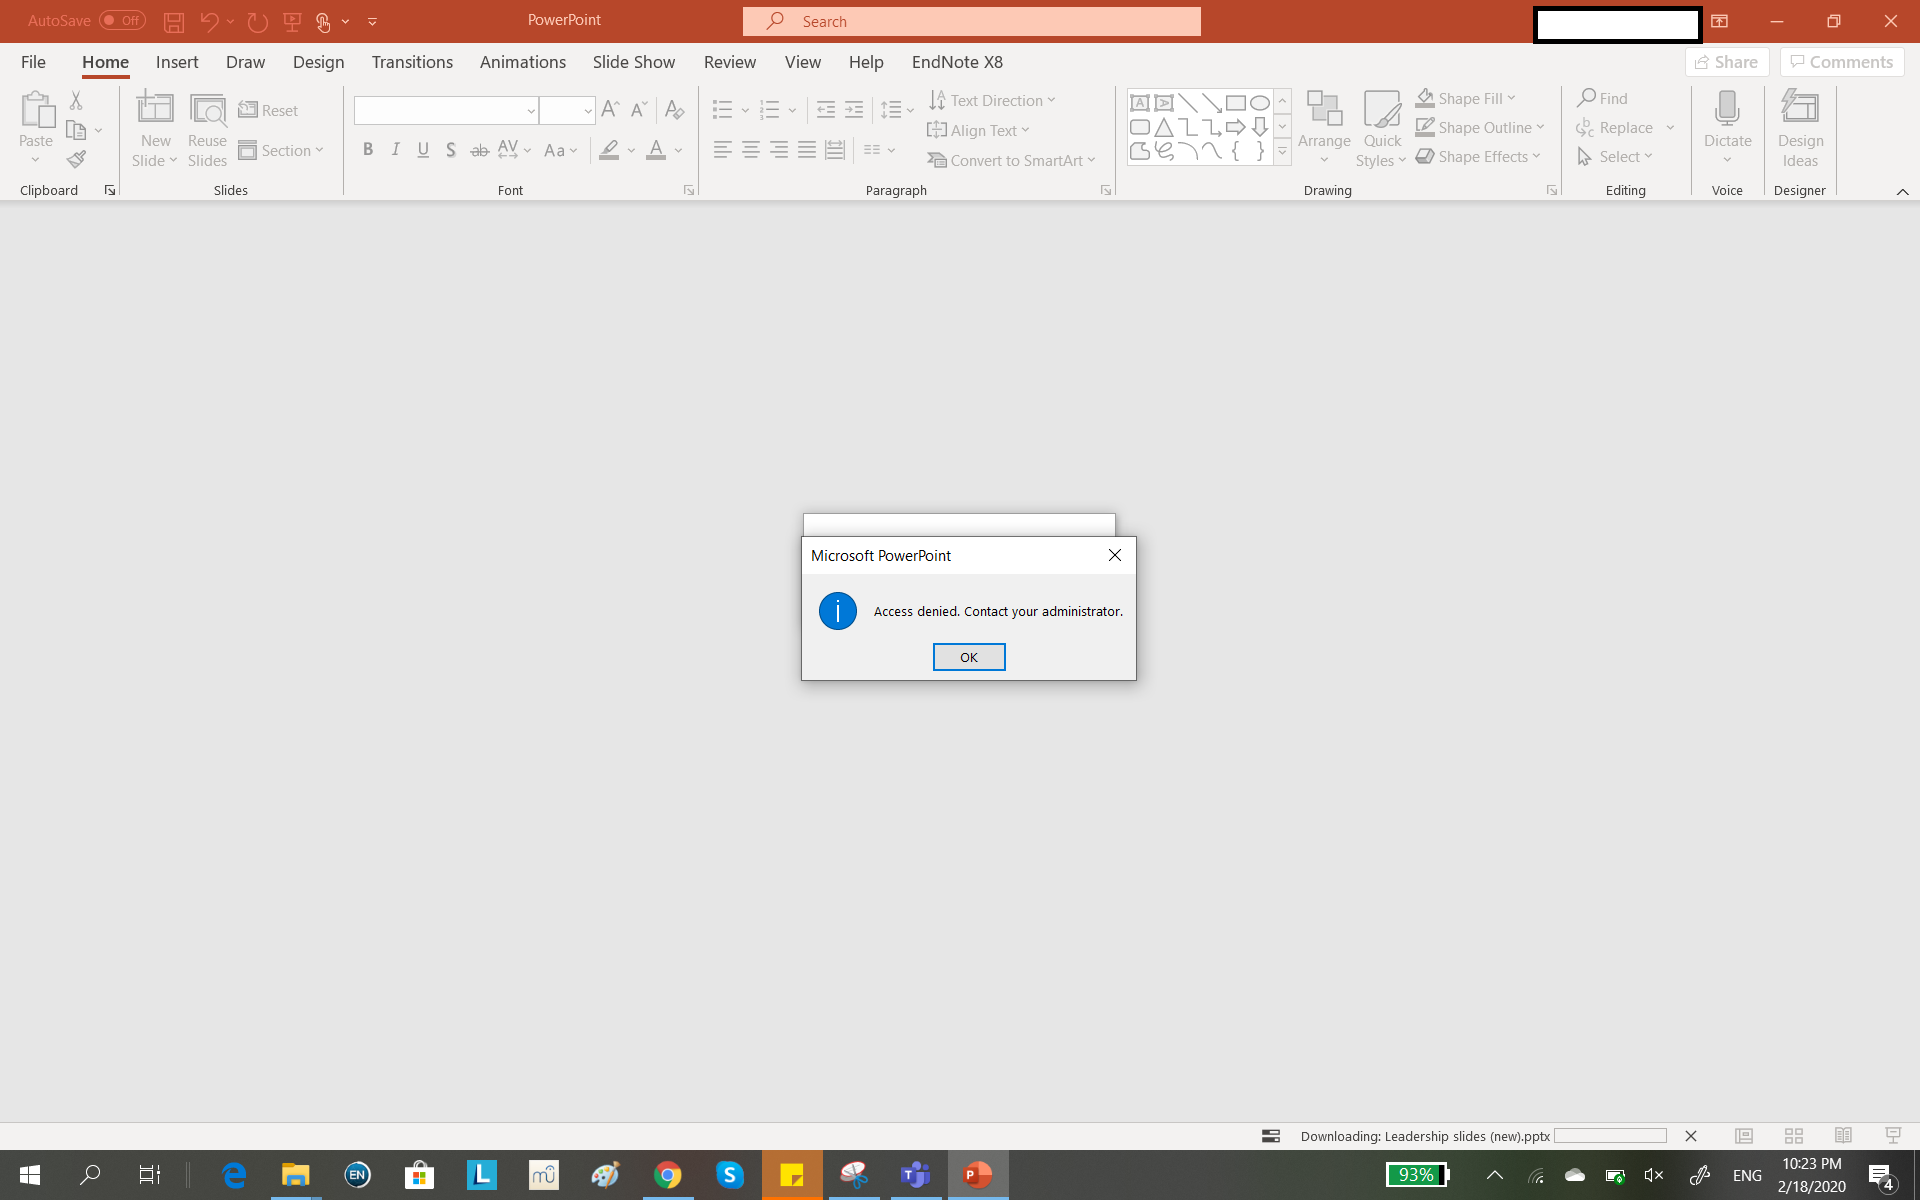Click the Format Painter brush icon
1920x1200 pixels.
(x=76, y=159)
